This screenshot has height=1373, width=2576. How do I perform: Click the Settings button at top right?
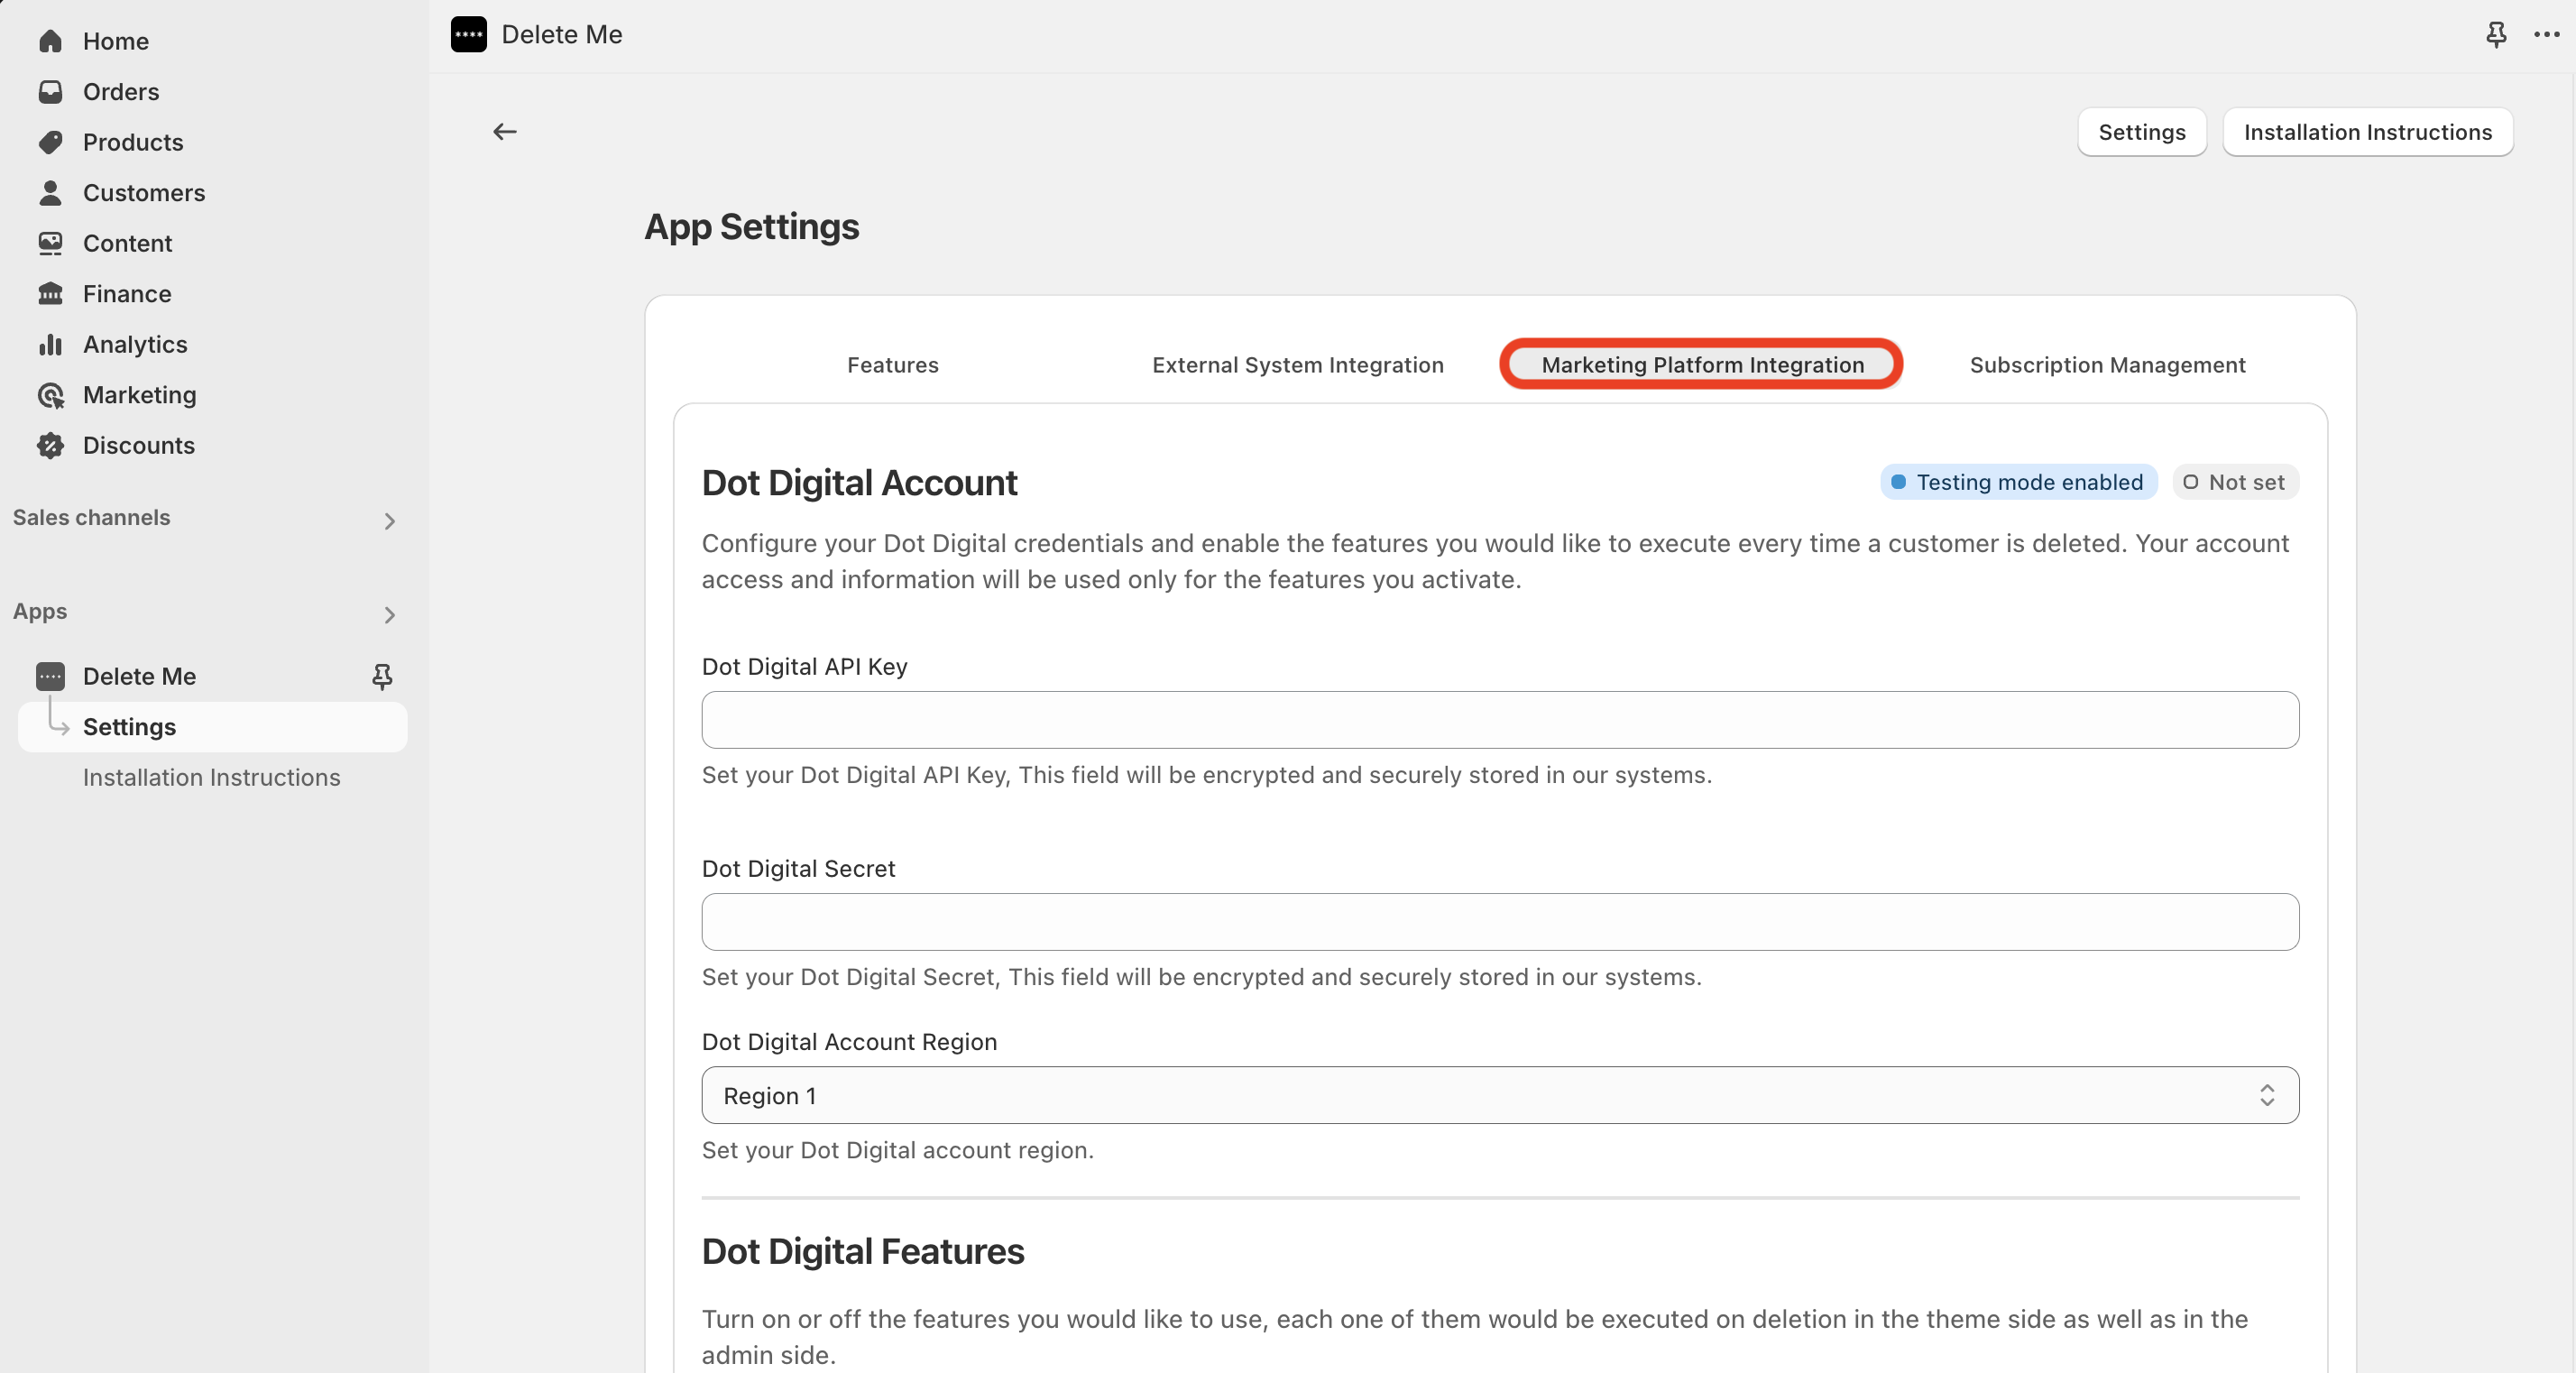click(2141, 132)
